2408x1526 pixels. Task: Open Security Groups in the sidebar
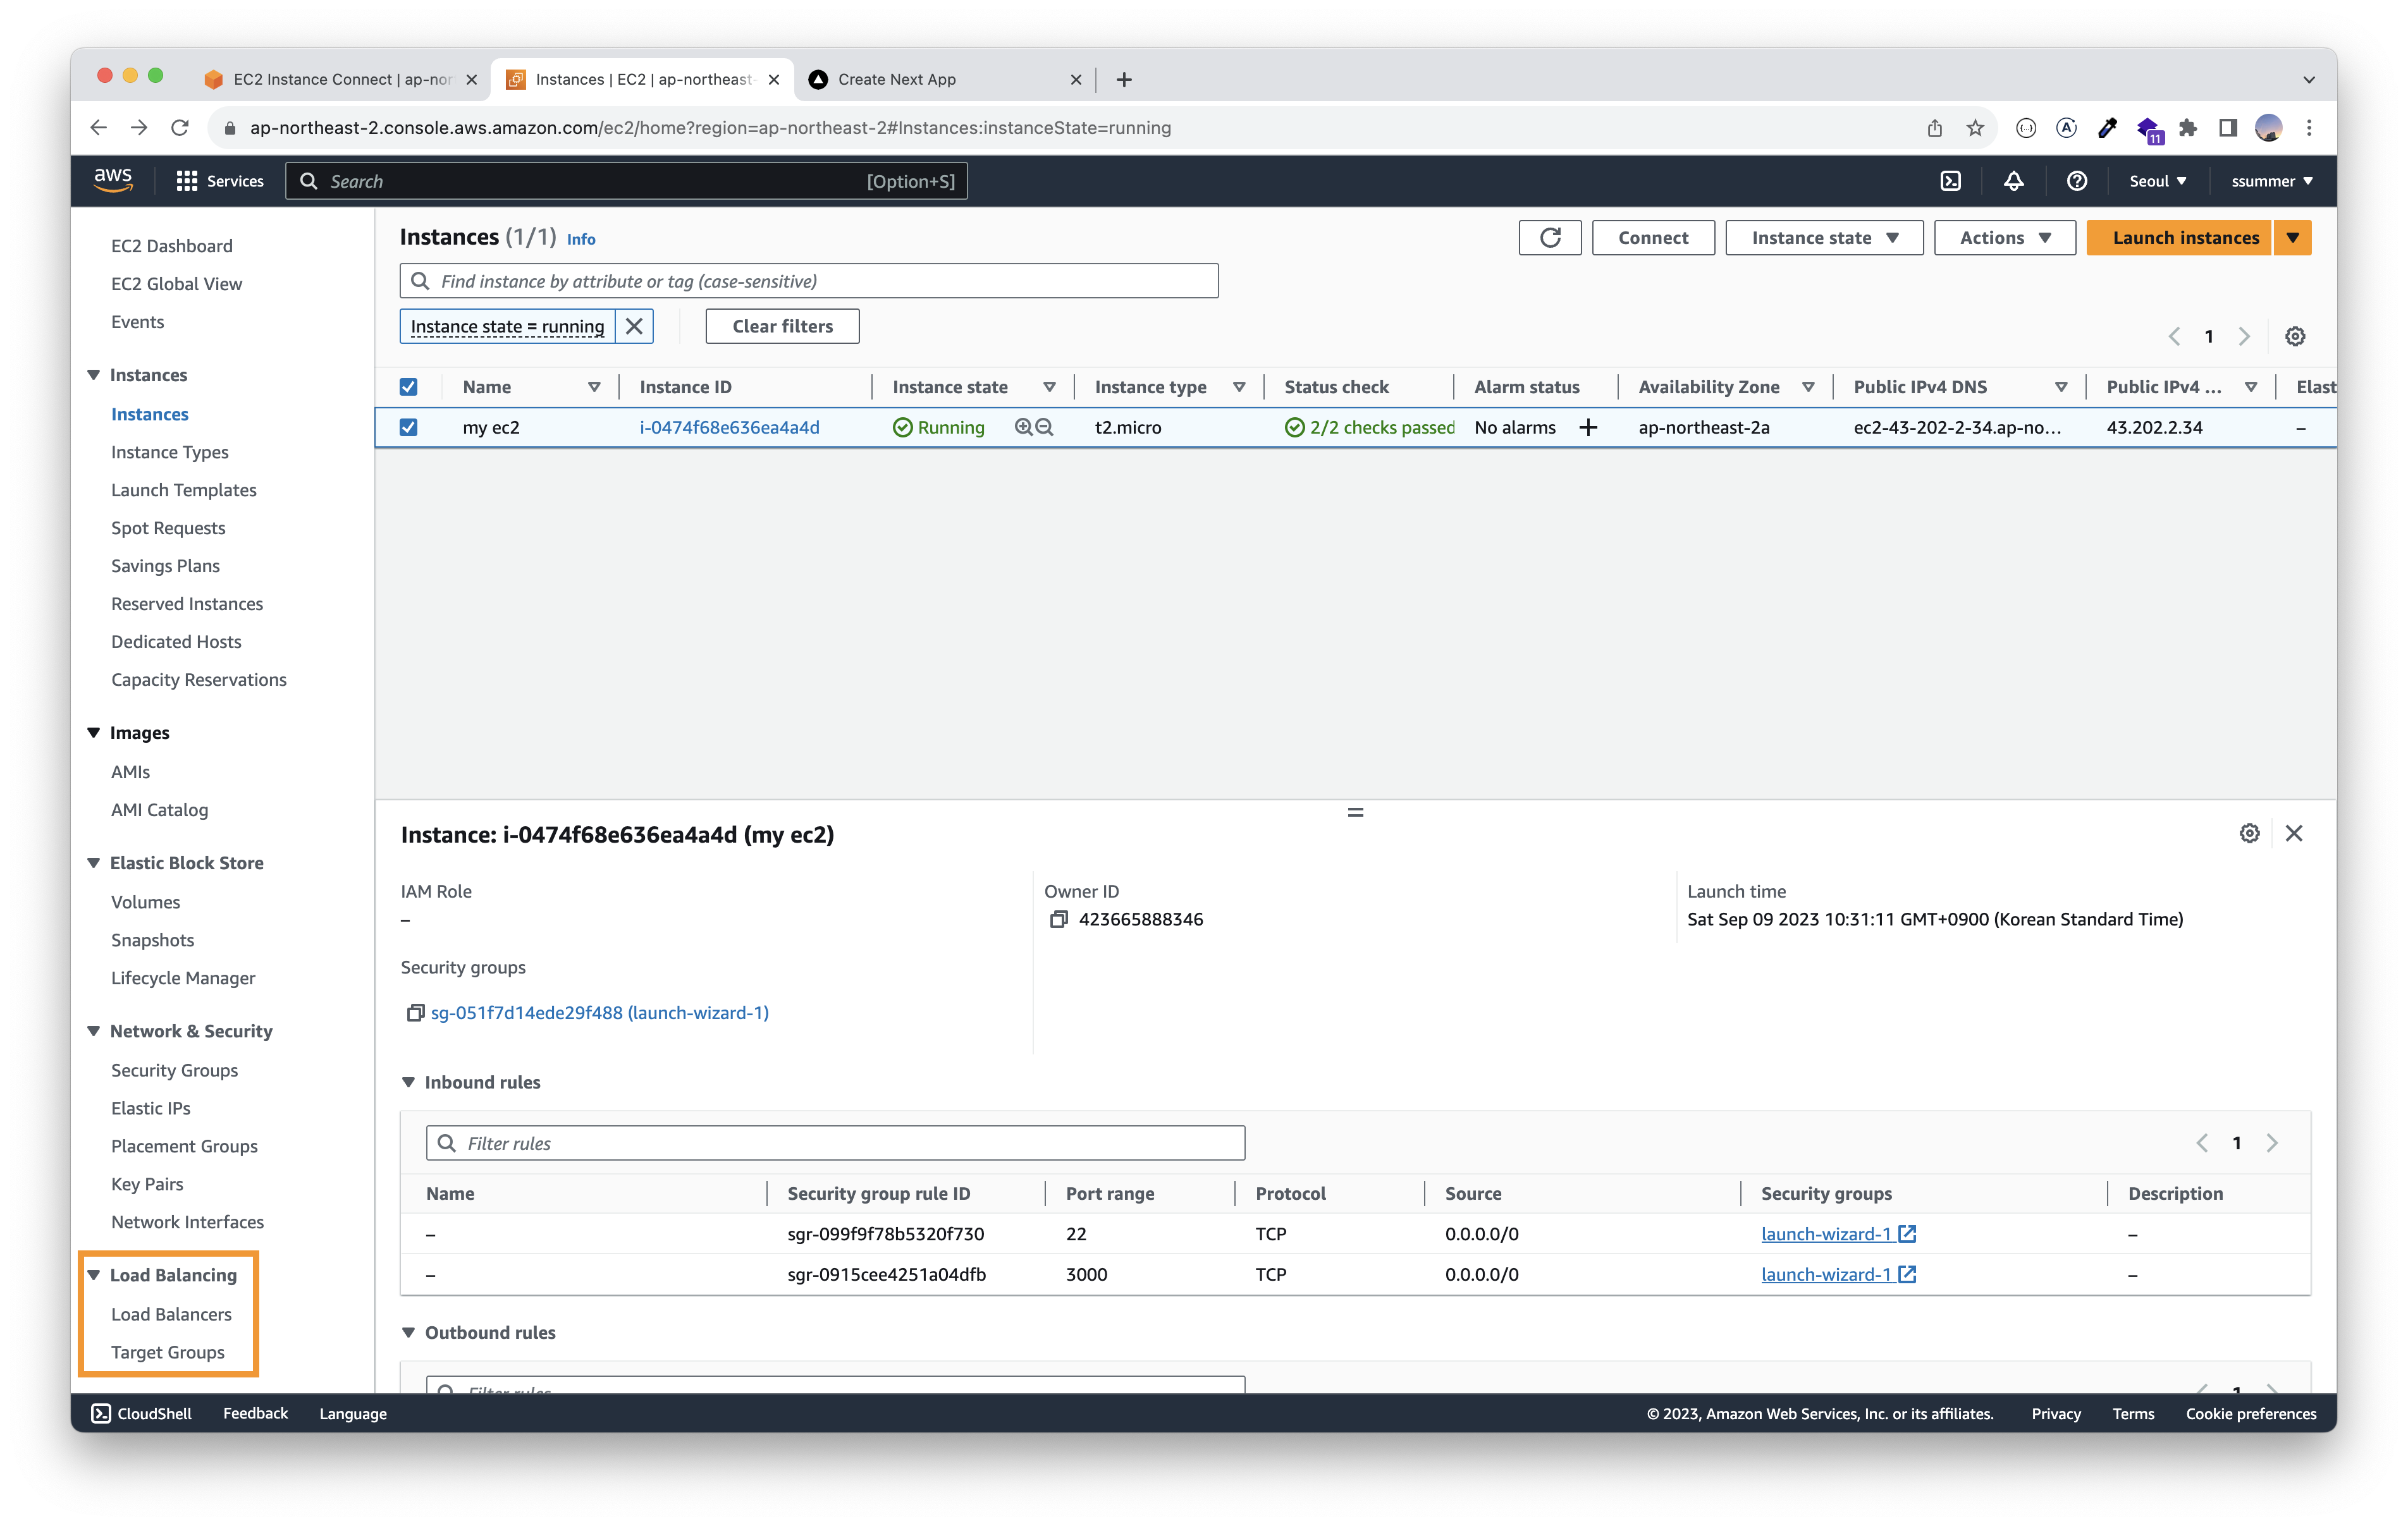click(x=174, y=1070)
